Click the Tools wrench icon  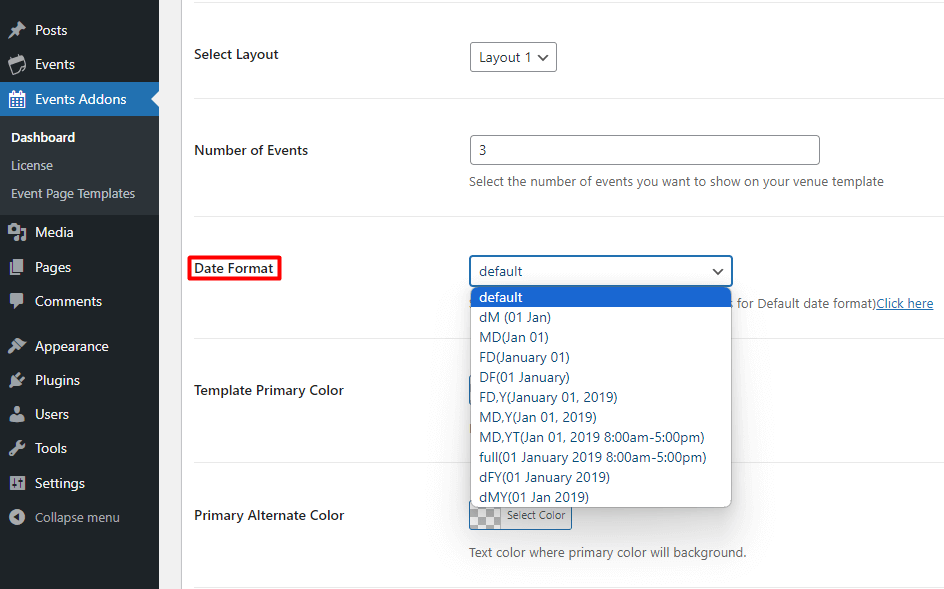tap(17, 448)
